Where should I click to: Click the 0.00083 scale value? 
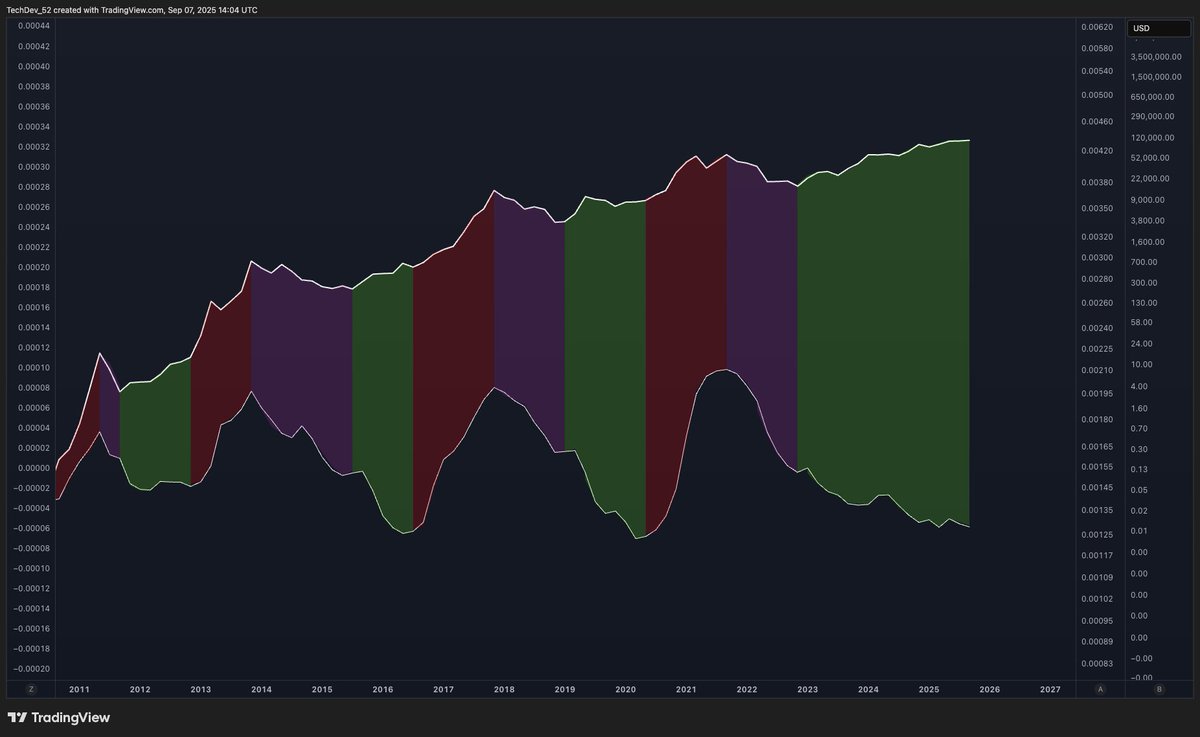(1097, 664)
